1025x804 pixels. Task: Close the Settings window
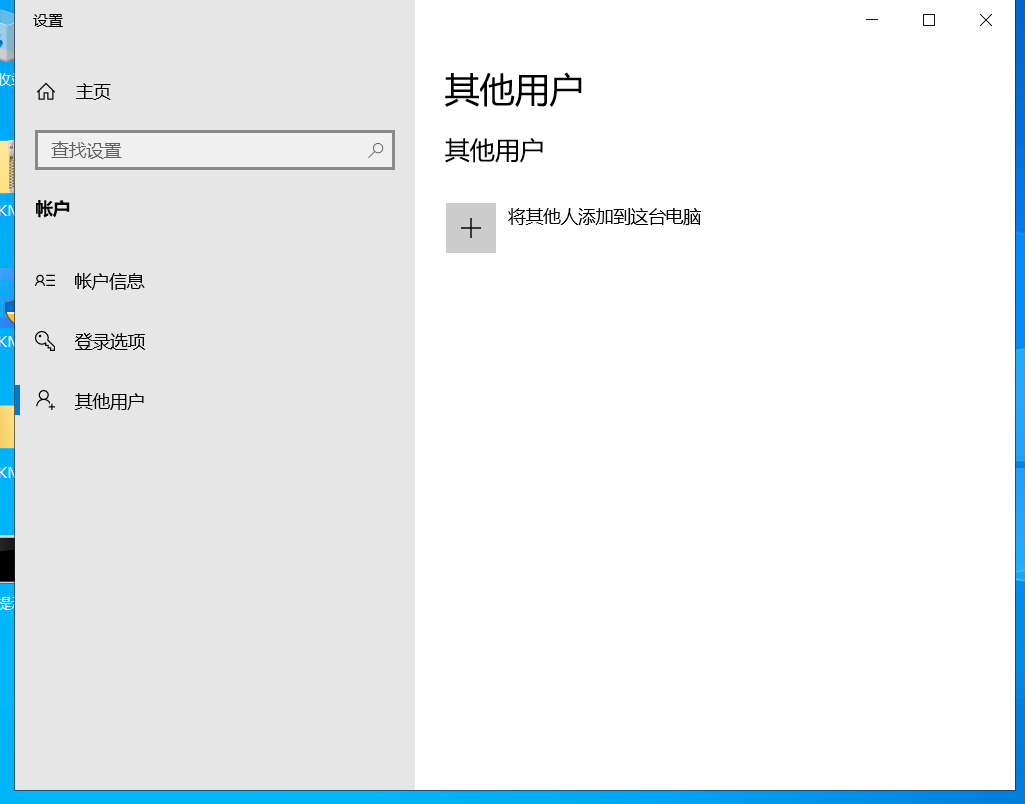point(985,19)
